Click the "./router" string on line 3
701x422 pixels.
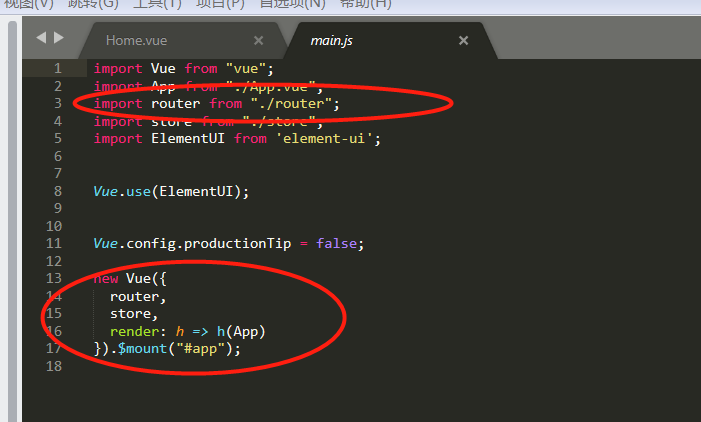291,103
